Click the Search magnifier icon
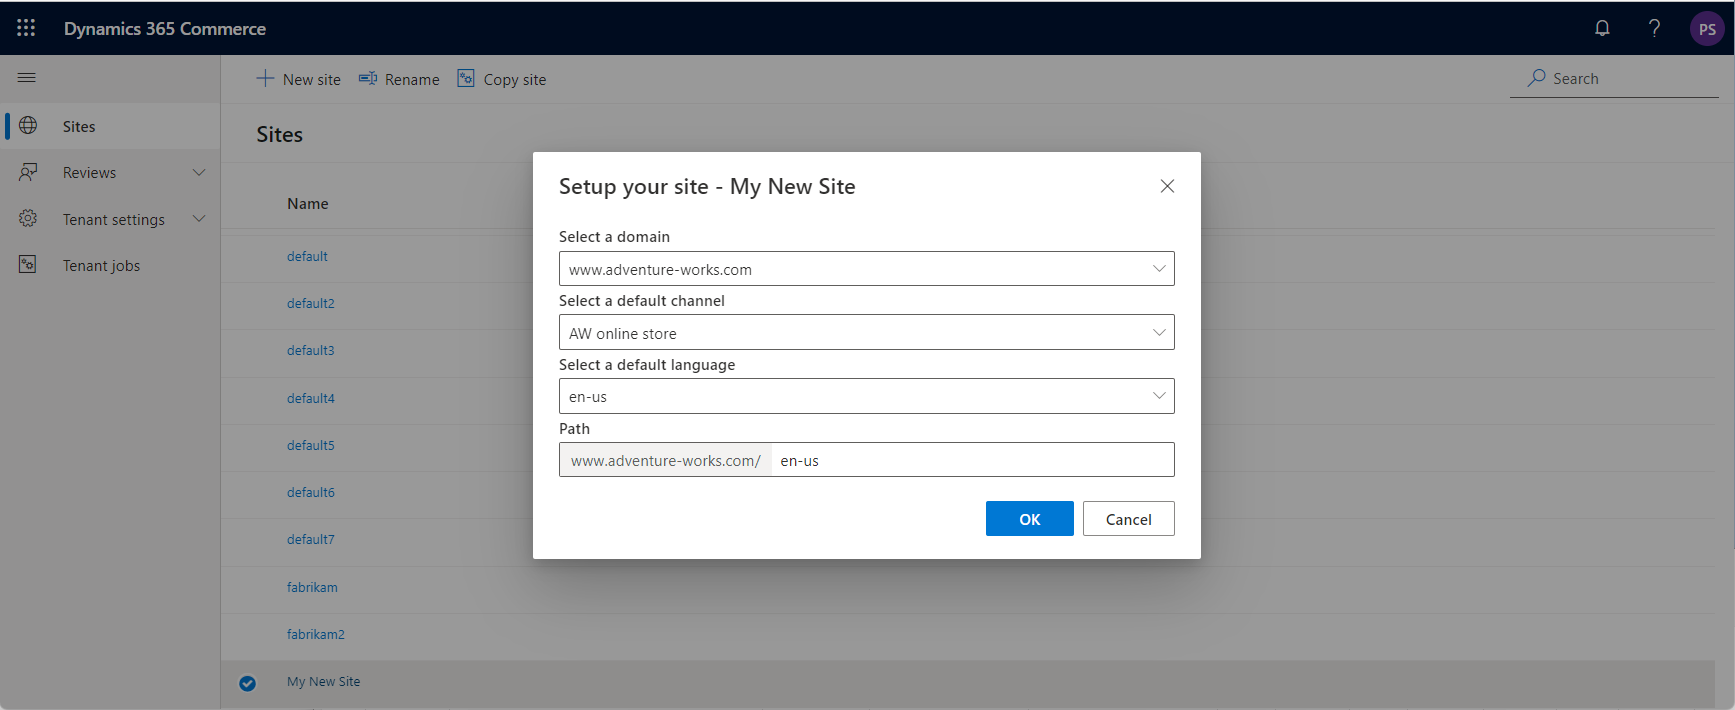 coord(1537,77)
